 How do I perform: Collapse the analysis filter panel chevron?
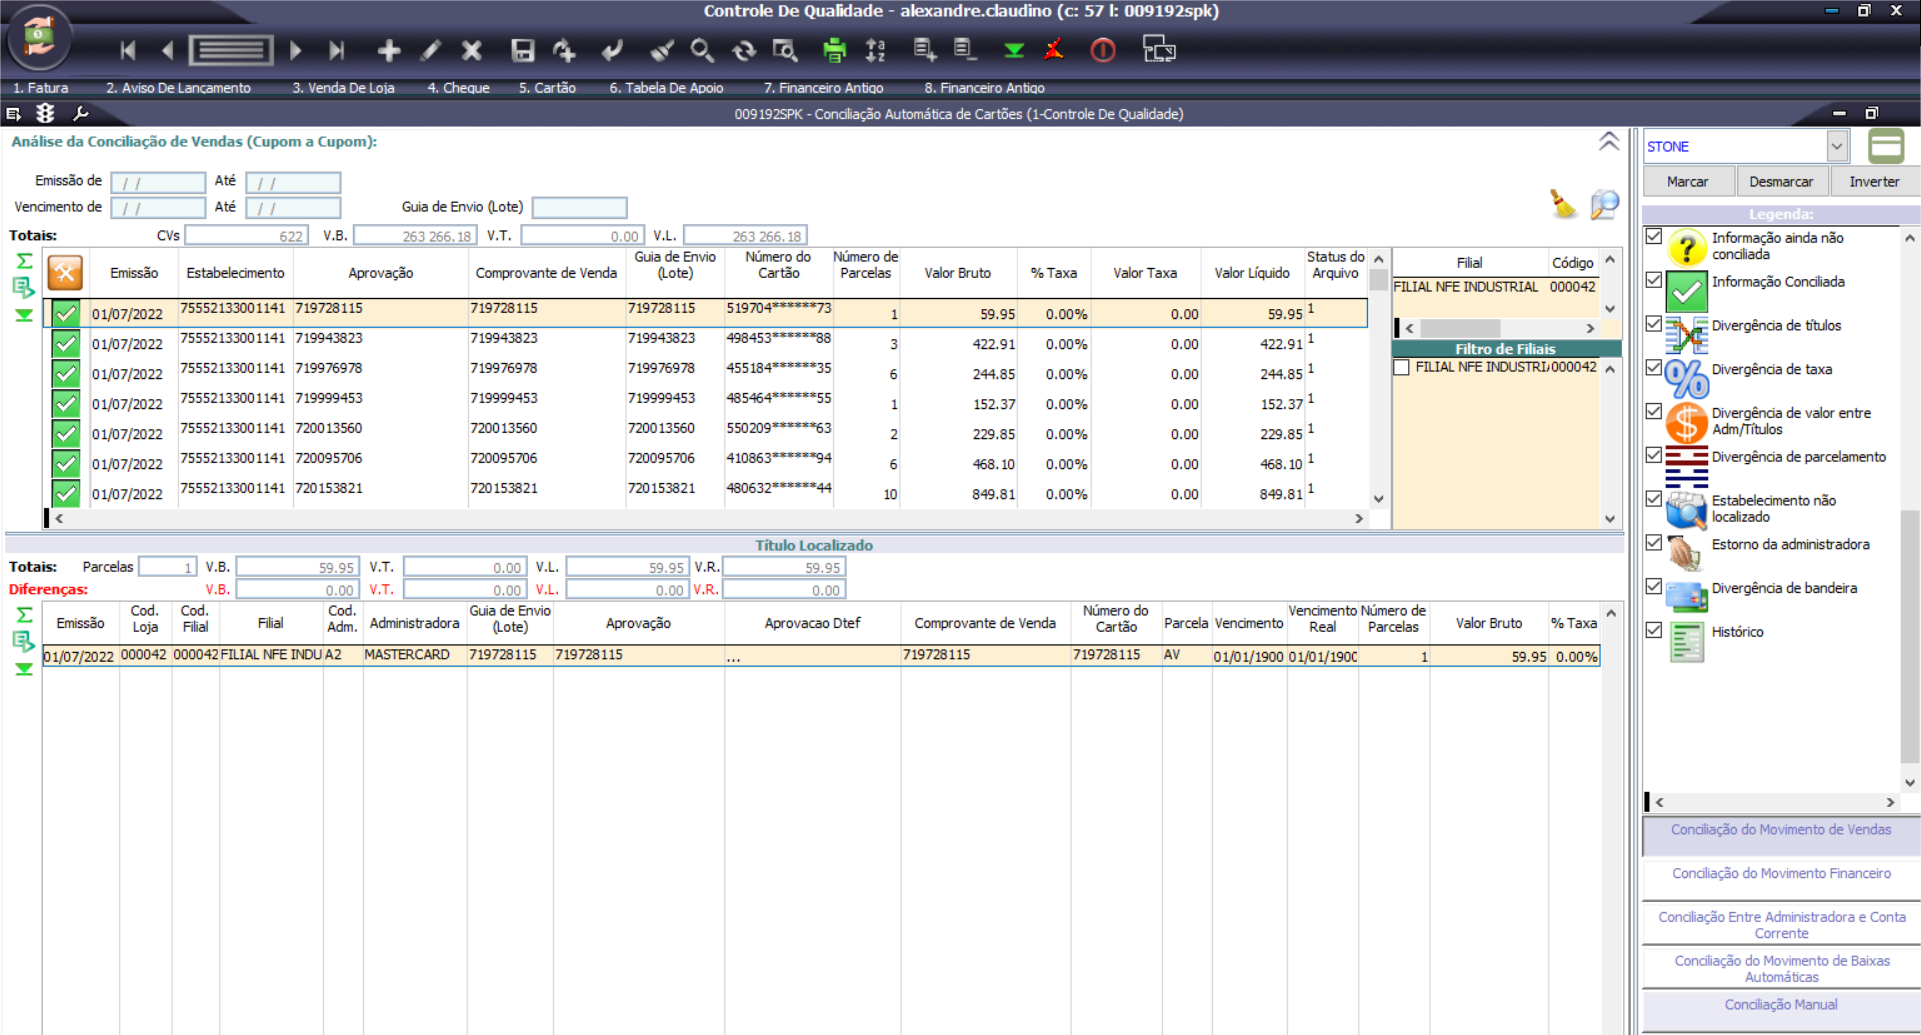[1608, 142]
